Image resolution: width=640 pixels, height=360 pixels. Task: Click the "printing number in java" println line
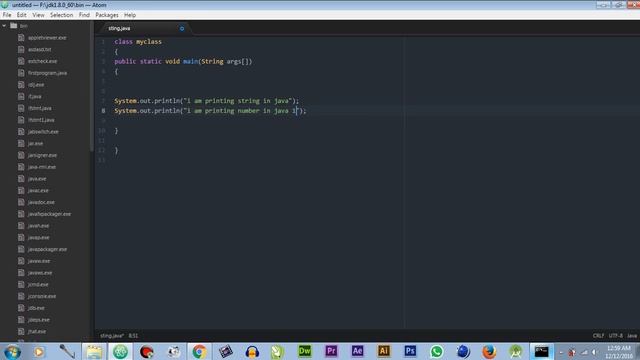coord(210,111)
